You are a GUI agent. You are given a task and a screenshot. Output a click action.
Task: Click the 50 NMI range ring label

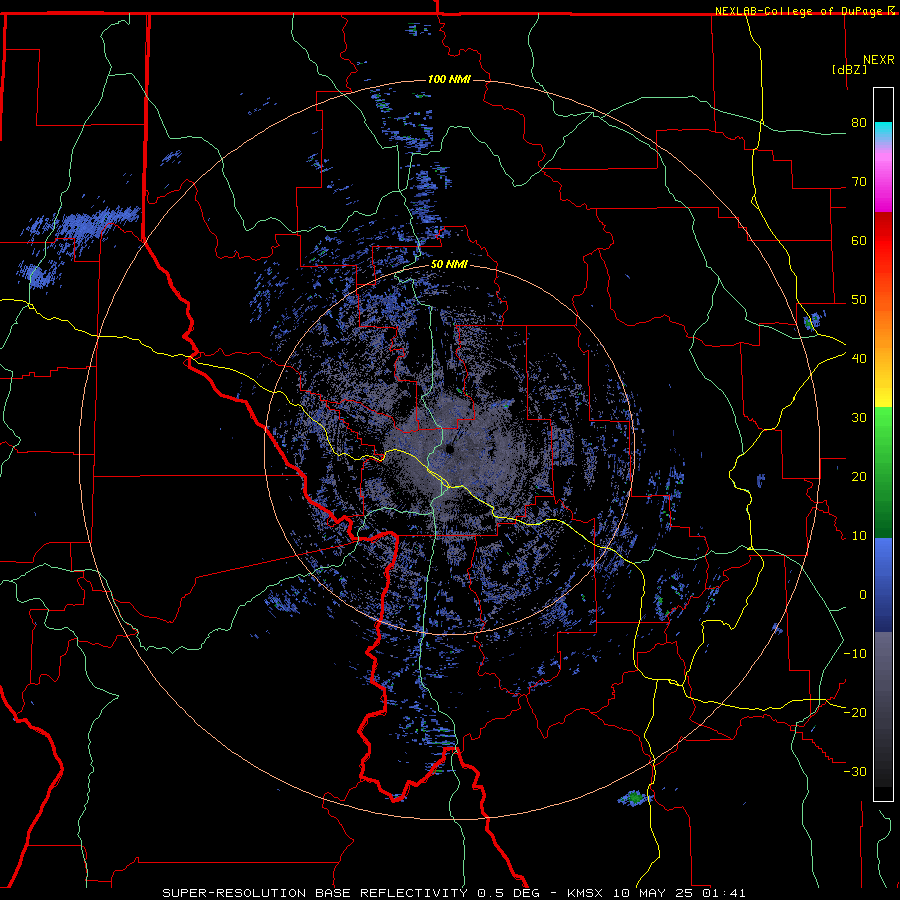click(x=449, y=265)
